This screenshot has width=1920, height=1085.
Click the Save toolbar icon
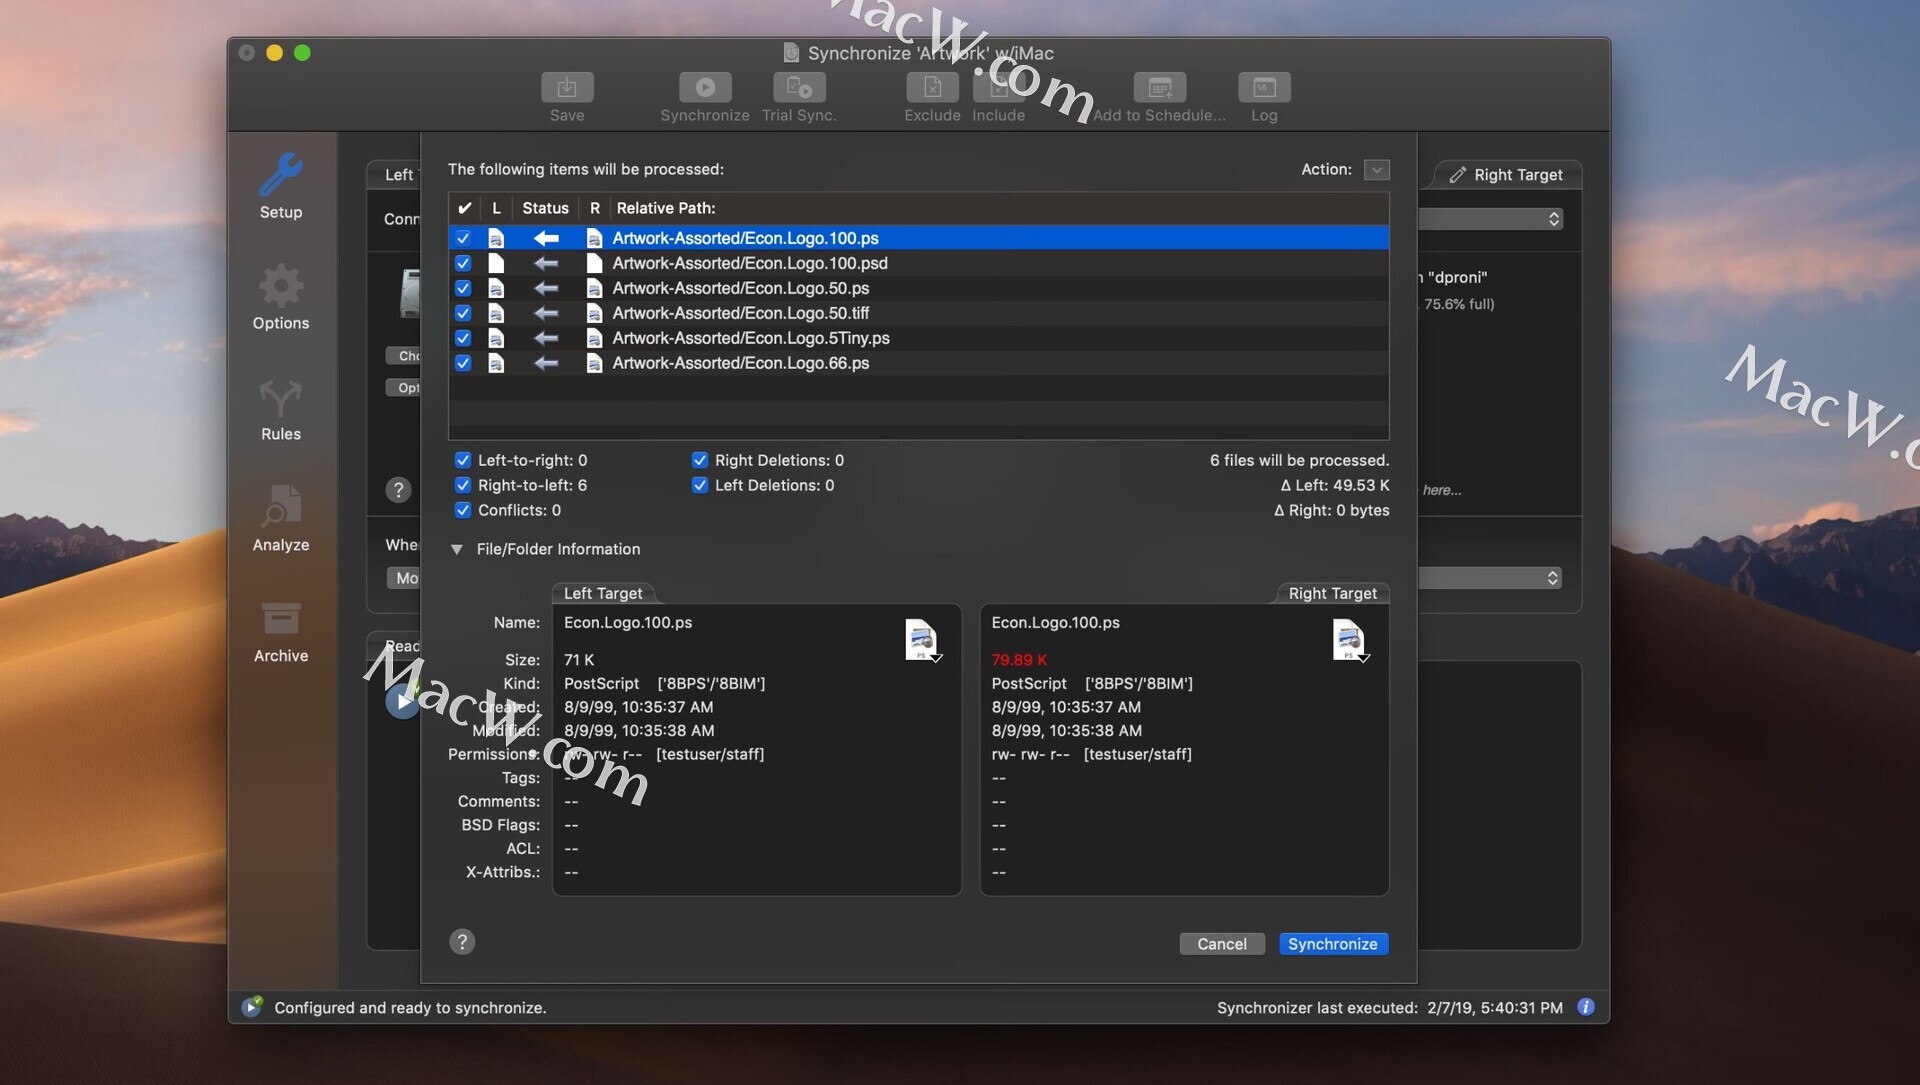tap(566, 88)
